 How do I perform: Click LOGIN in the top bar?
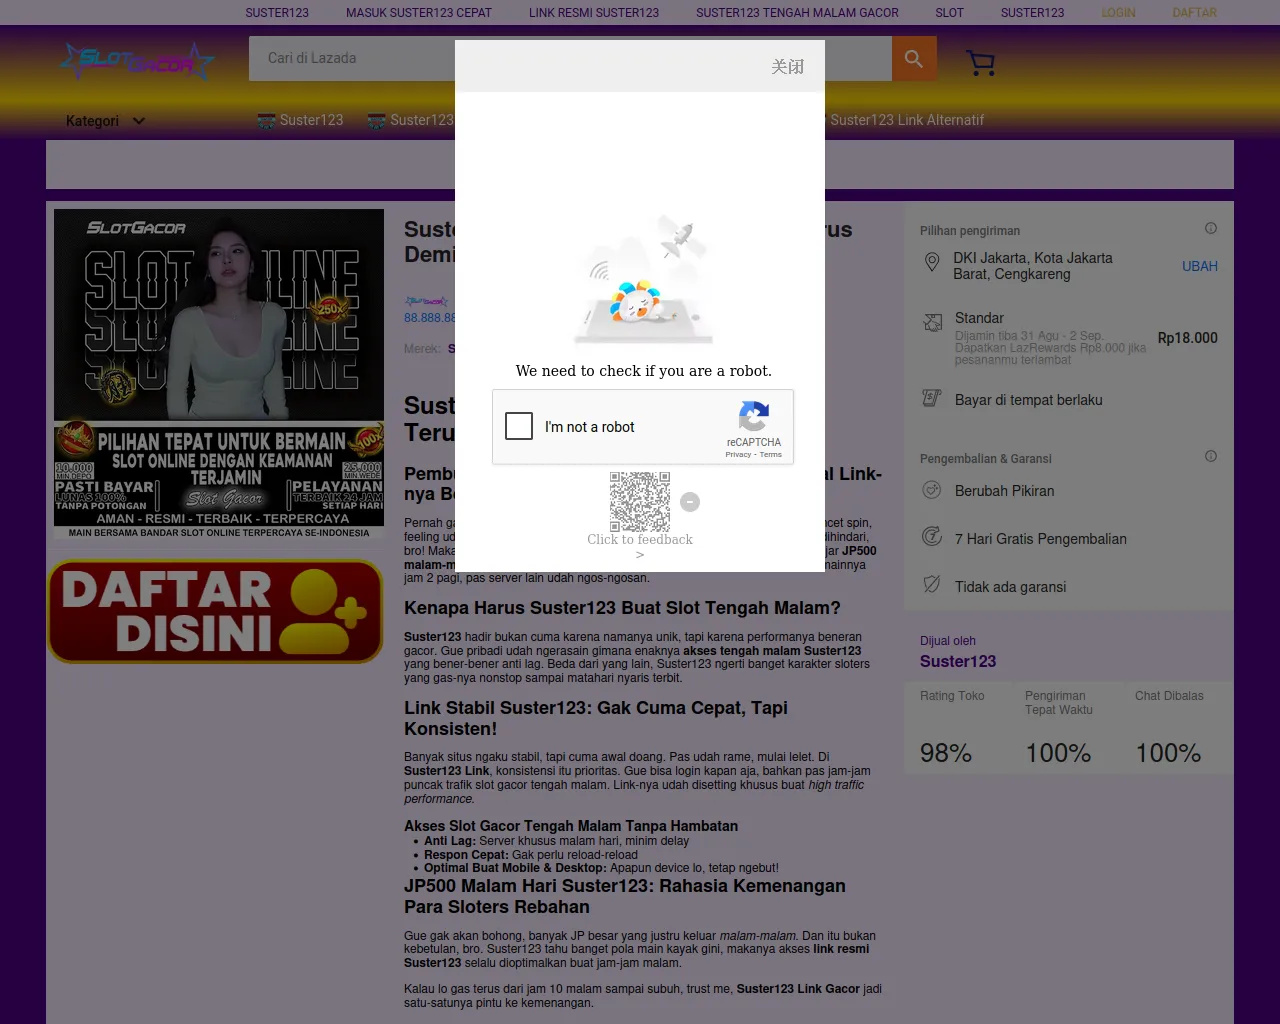[x=1118, y=13]
